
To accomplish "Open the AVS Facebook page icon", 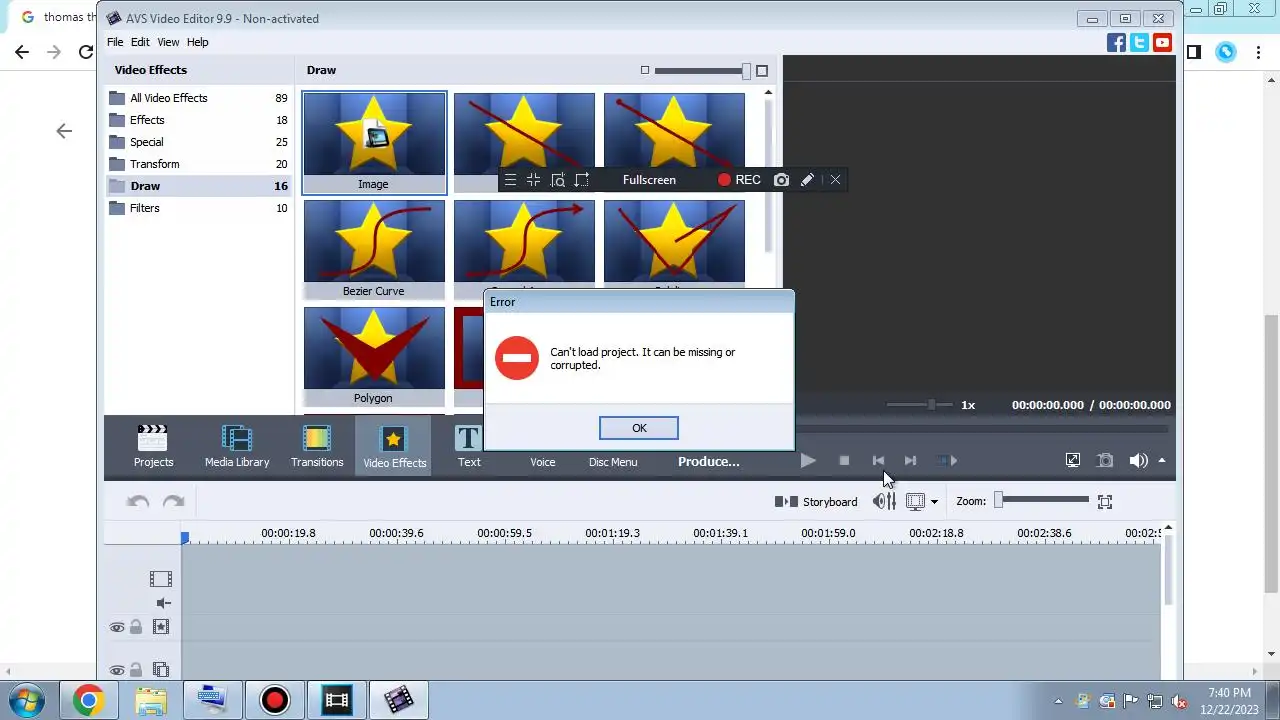I will [x=1117, y=42].
